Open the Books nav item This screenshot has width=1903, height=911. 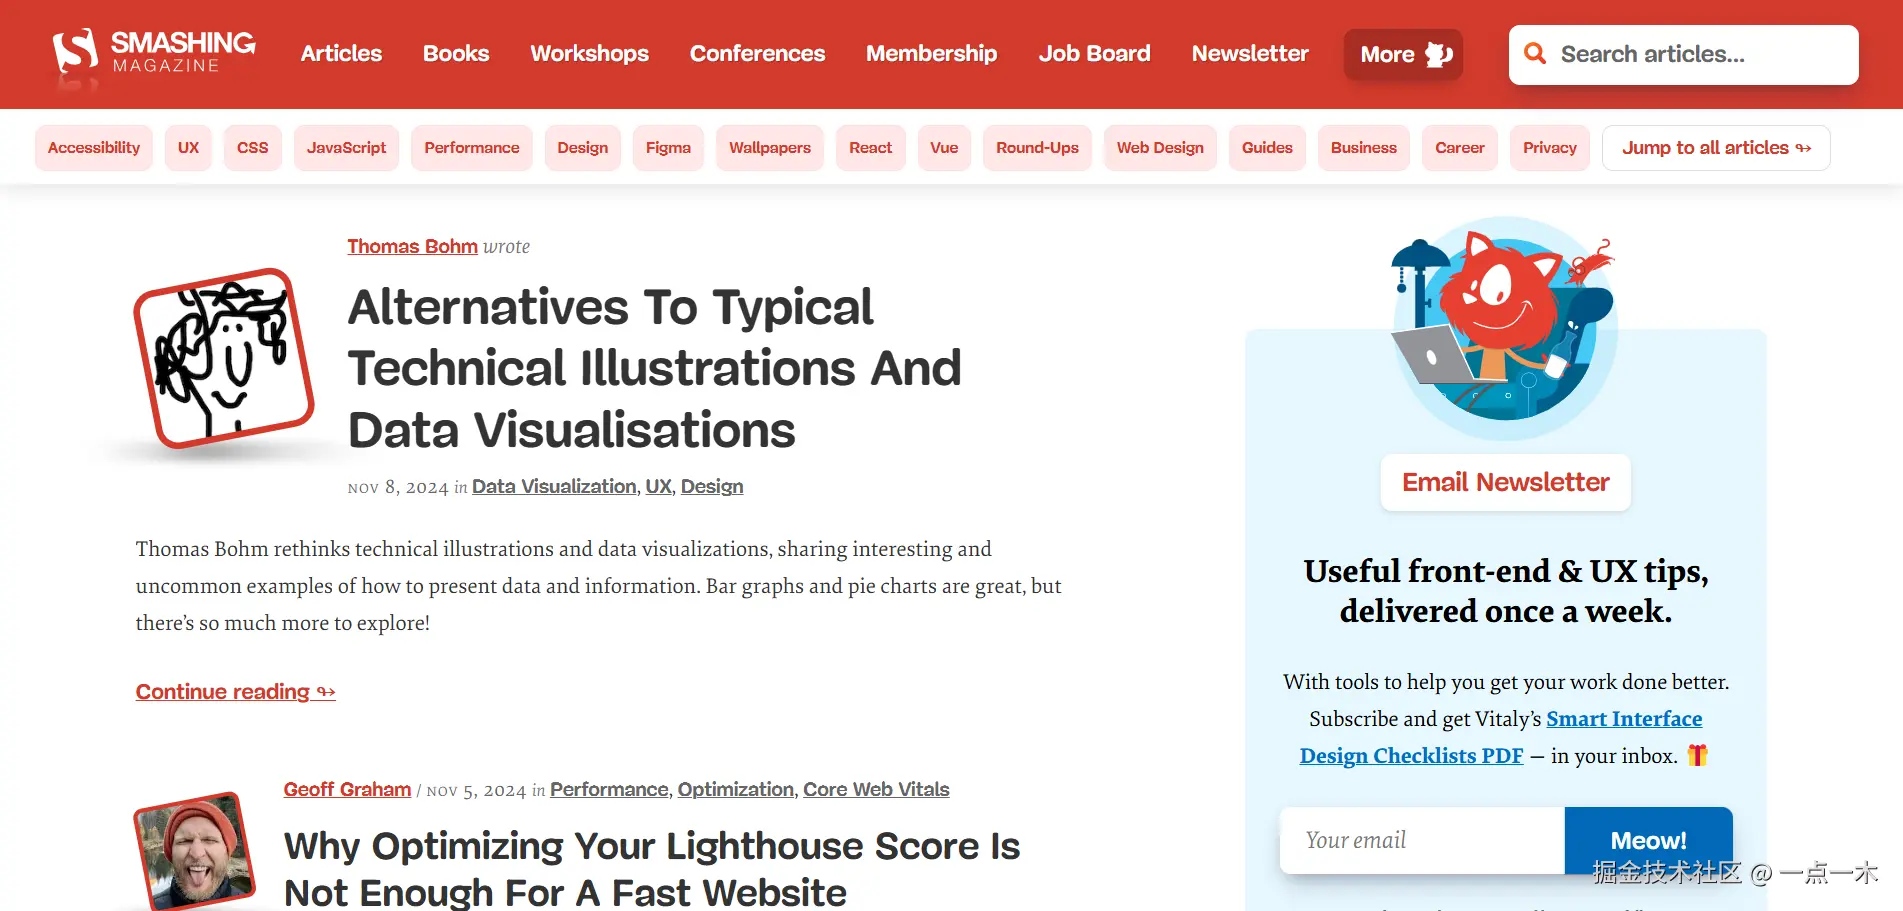pyautogui.click(x=456, y=53)
